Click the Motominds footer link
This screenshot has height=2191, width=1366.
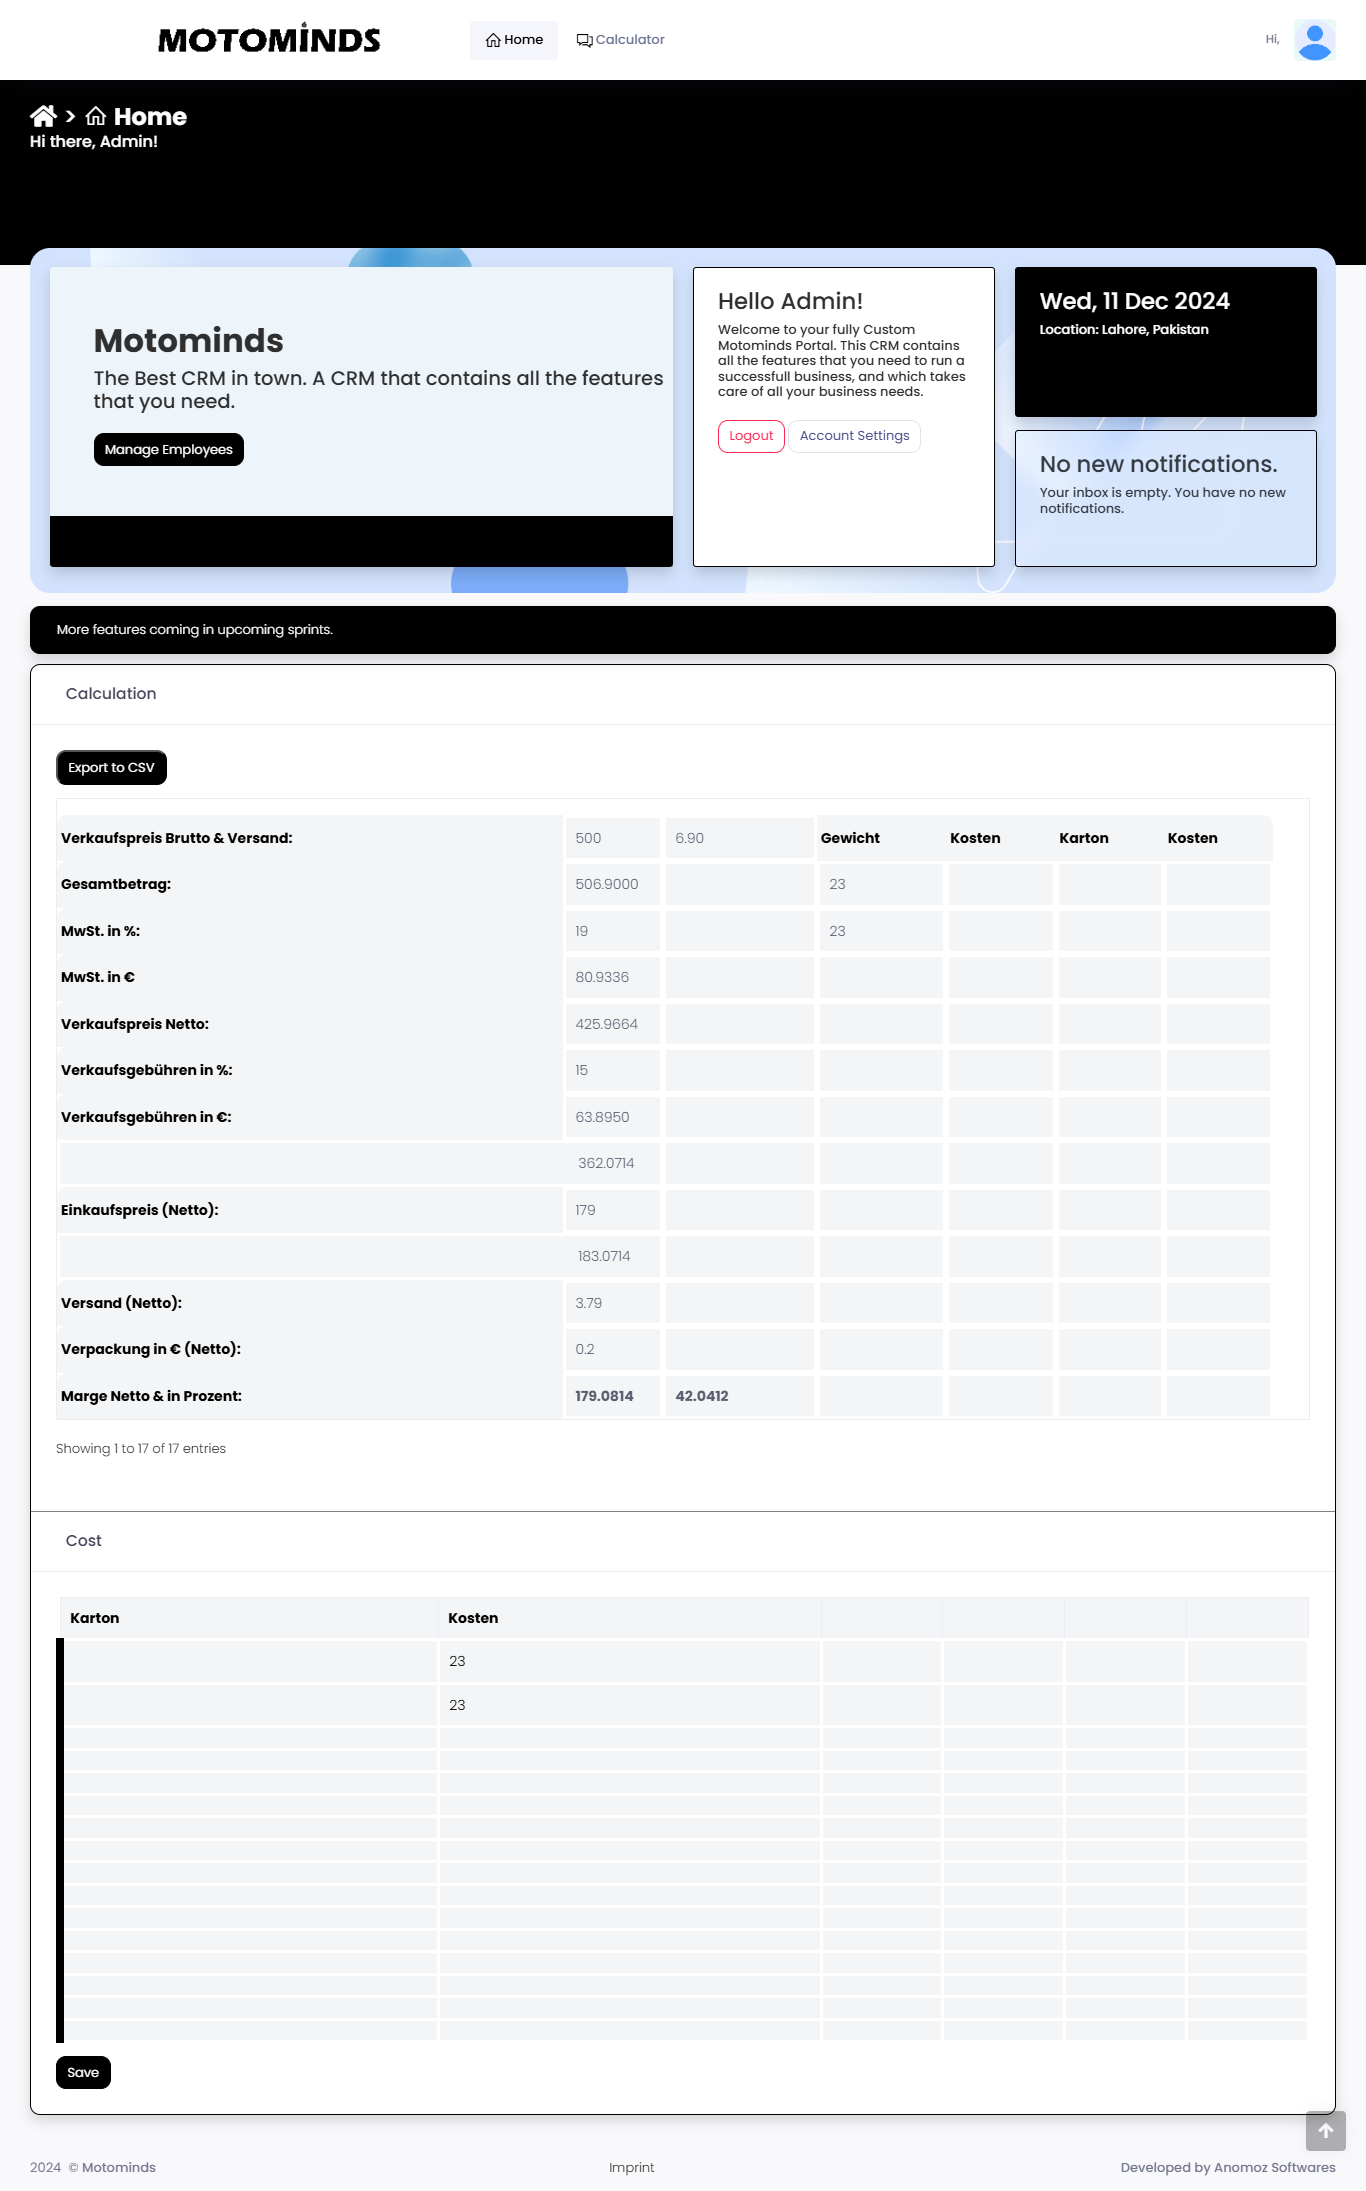[118, 2167]
